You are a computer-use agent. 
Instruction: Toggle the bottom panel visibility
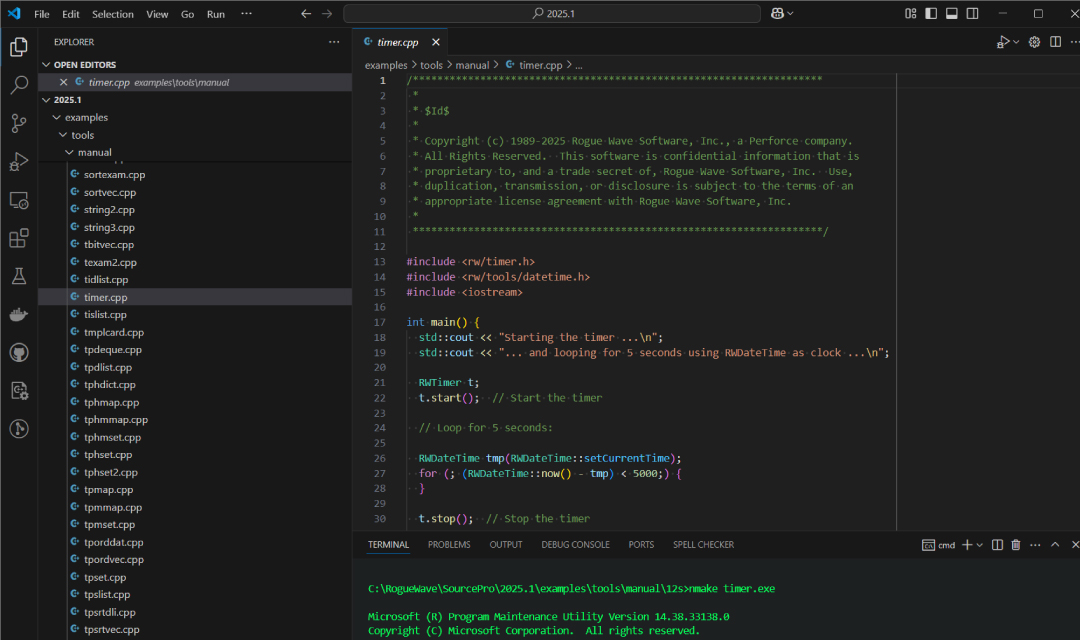pyautogui.click(x=951, y=14)
